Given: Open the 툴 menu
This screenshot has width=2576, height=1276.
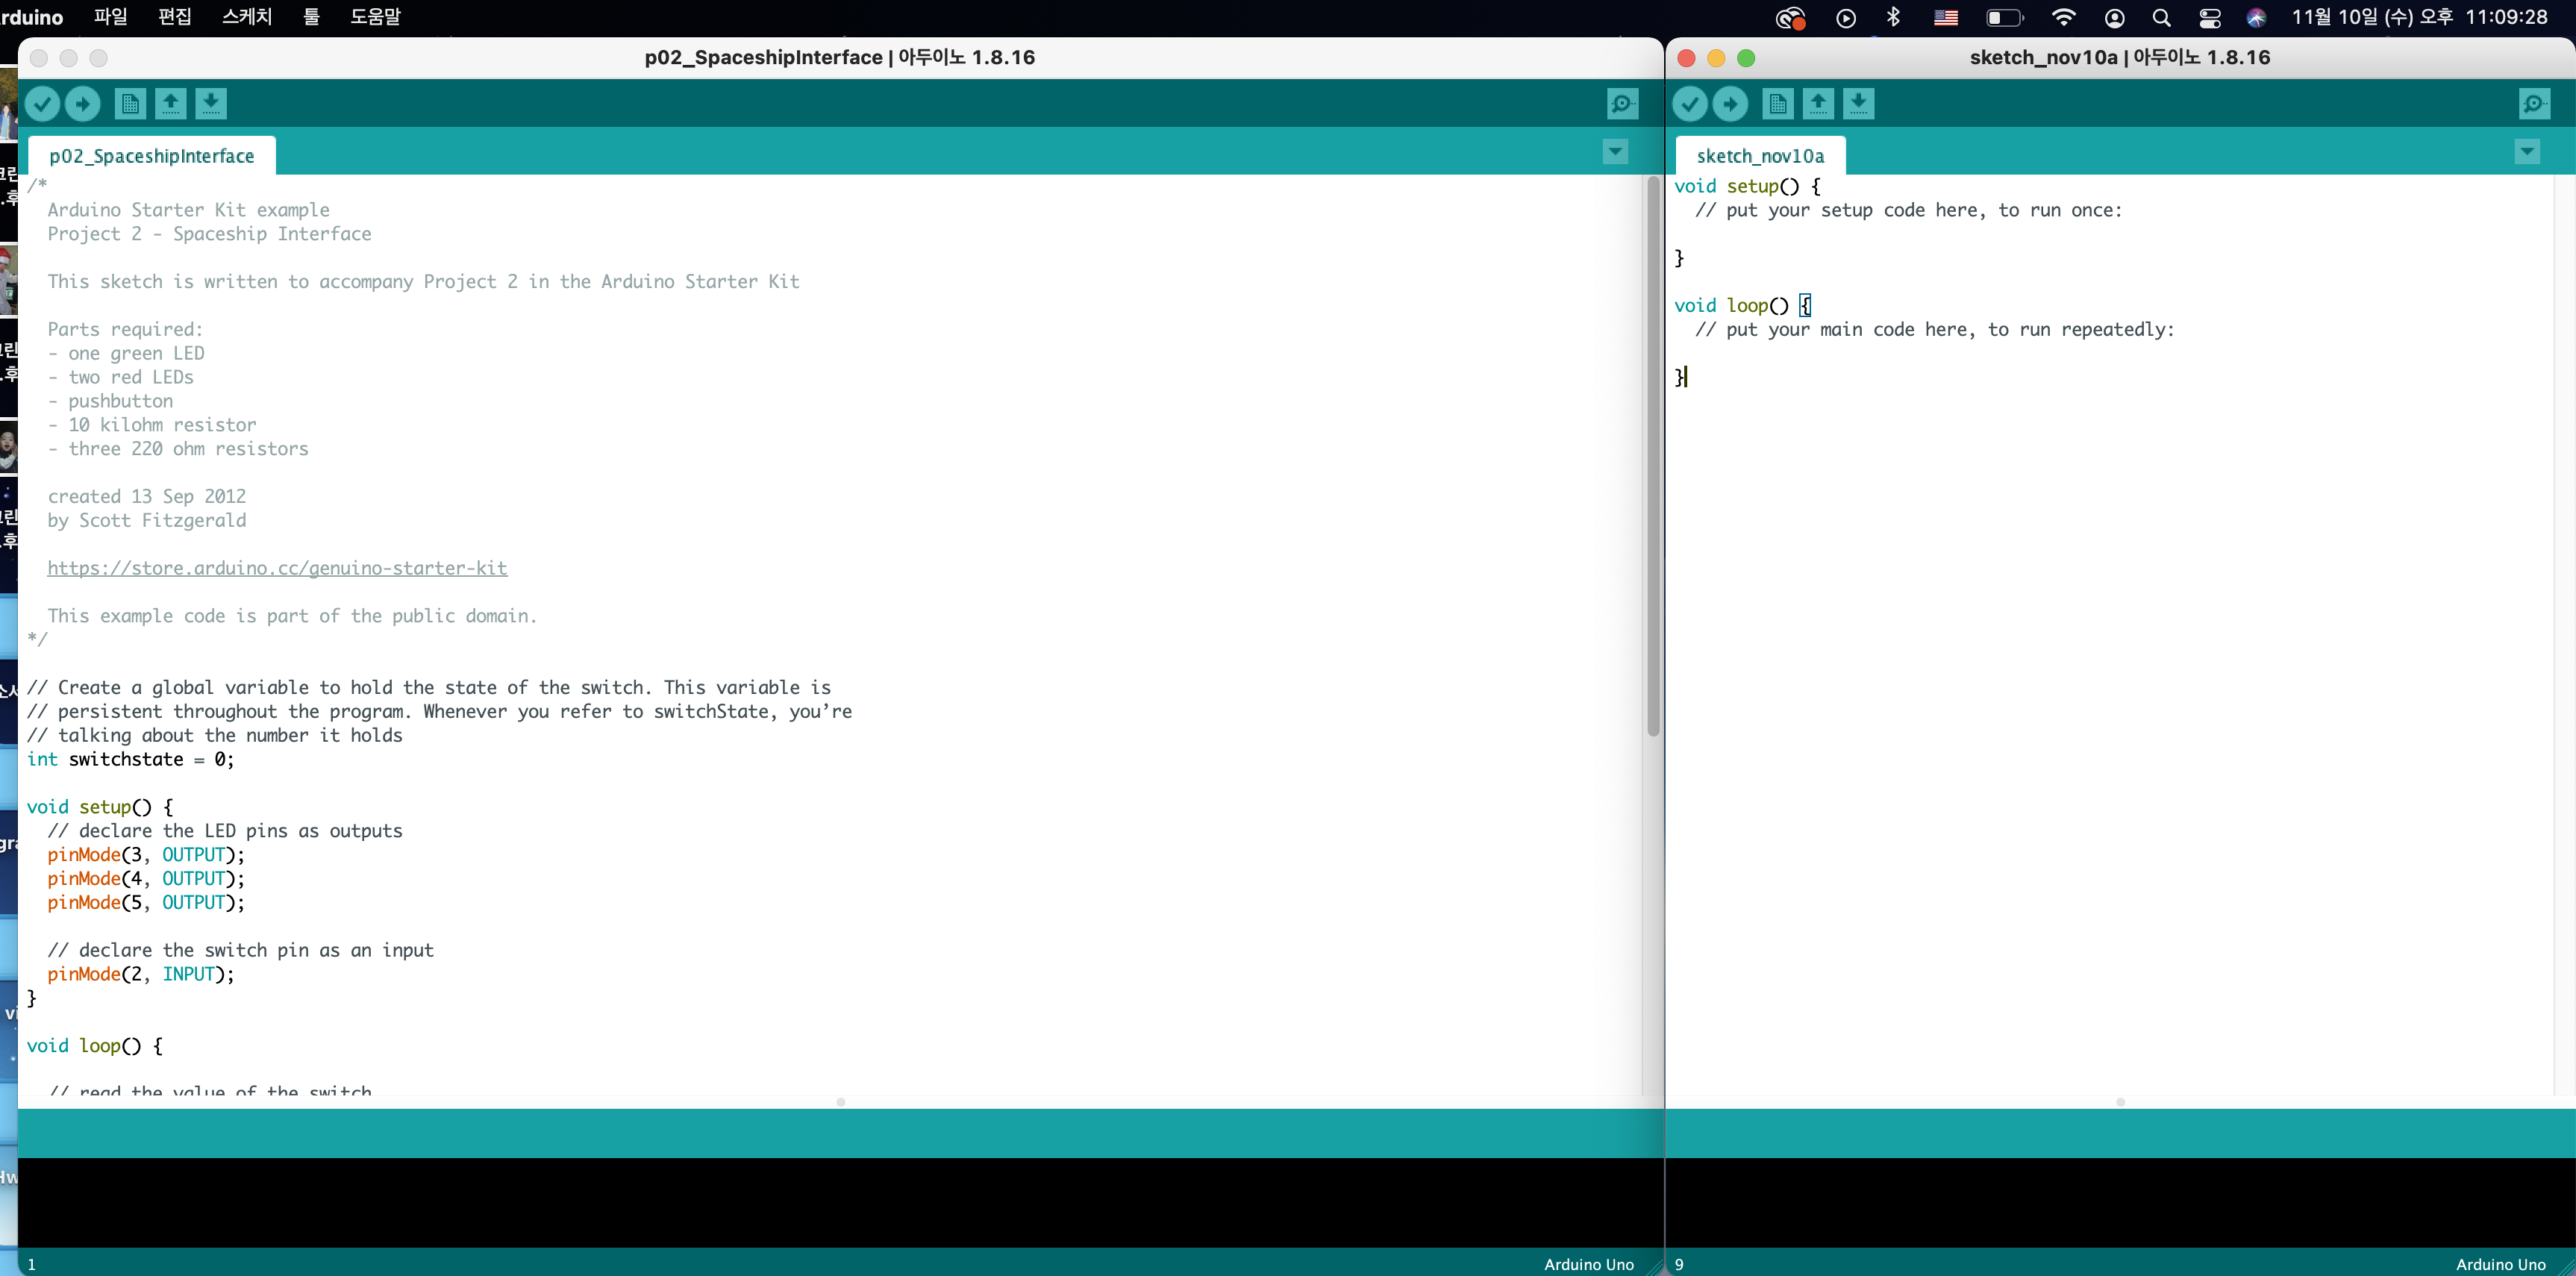Looking at the screenshot, I should tap(311, 17).
